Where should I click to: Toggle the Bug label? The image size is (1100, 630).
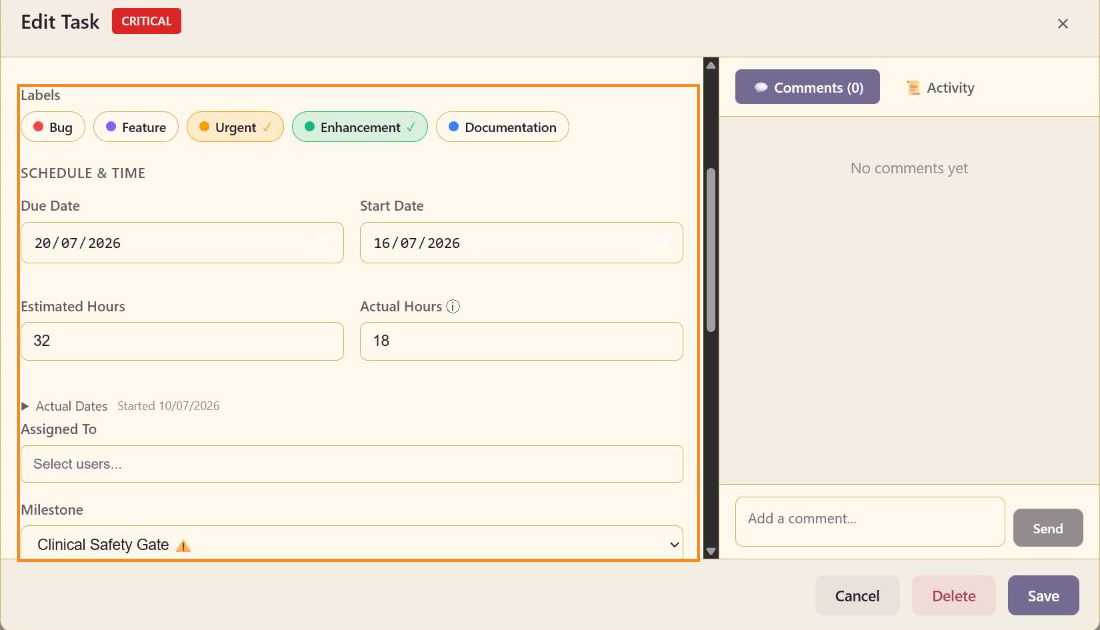point(53,127)
